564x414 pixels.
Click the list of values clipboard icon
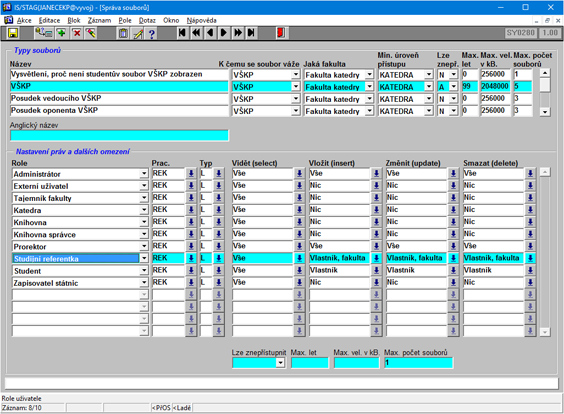(123, 33)
